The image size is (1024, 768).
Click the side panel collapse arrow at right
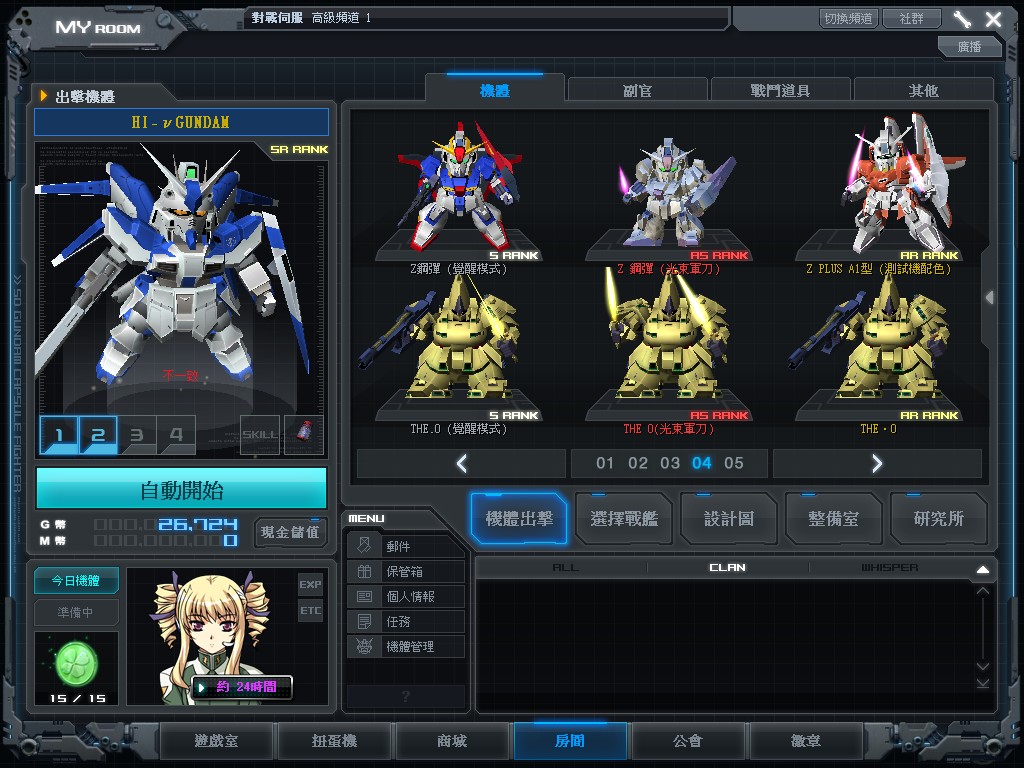coord(990,297)
